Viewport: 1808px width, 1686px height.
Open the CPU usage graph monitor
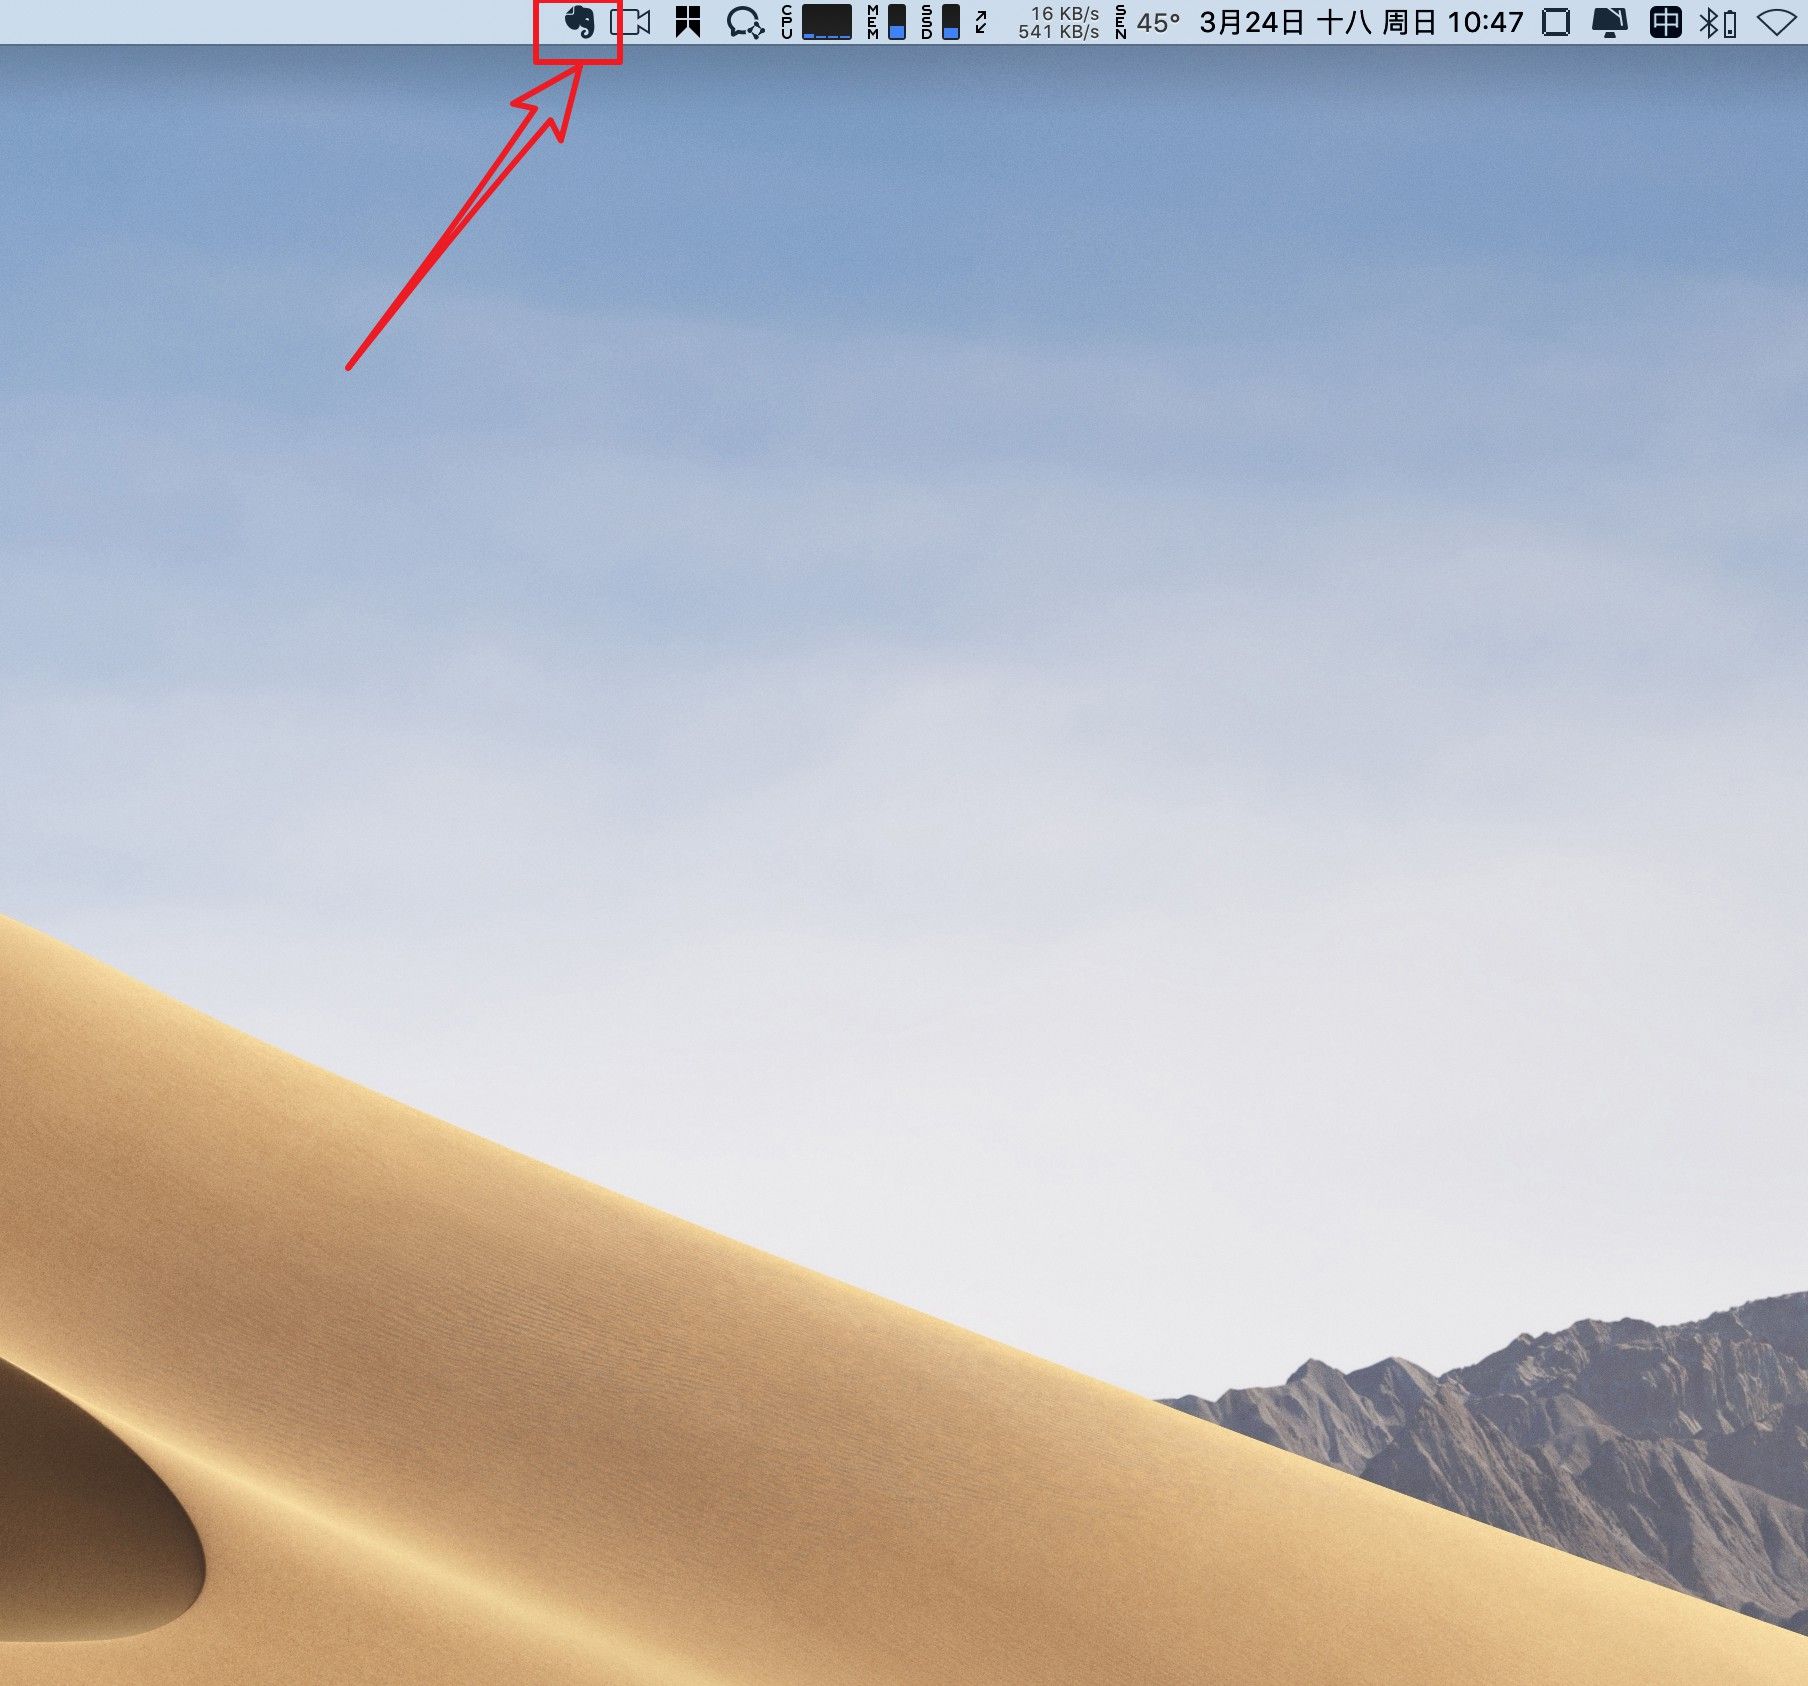(x=816, y=22)
